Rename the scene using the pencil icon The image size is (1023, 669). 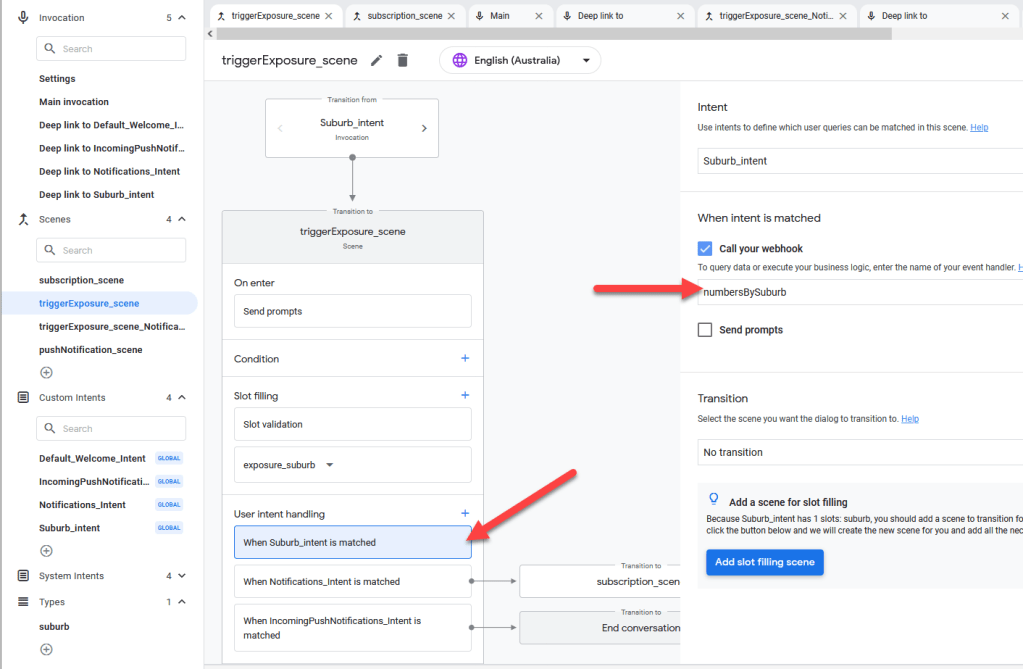tap(376, 60)
